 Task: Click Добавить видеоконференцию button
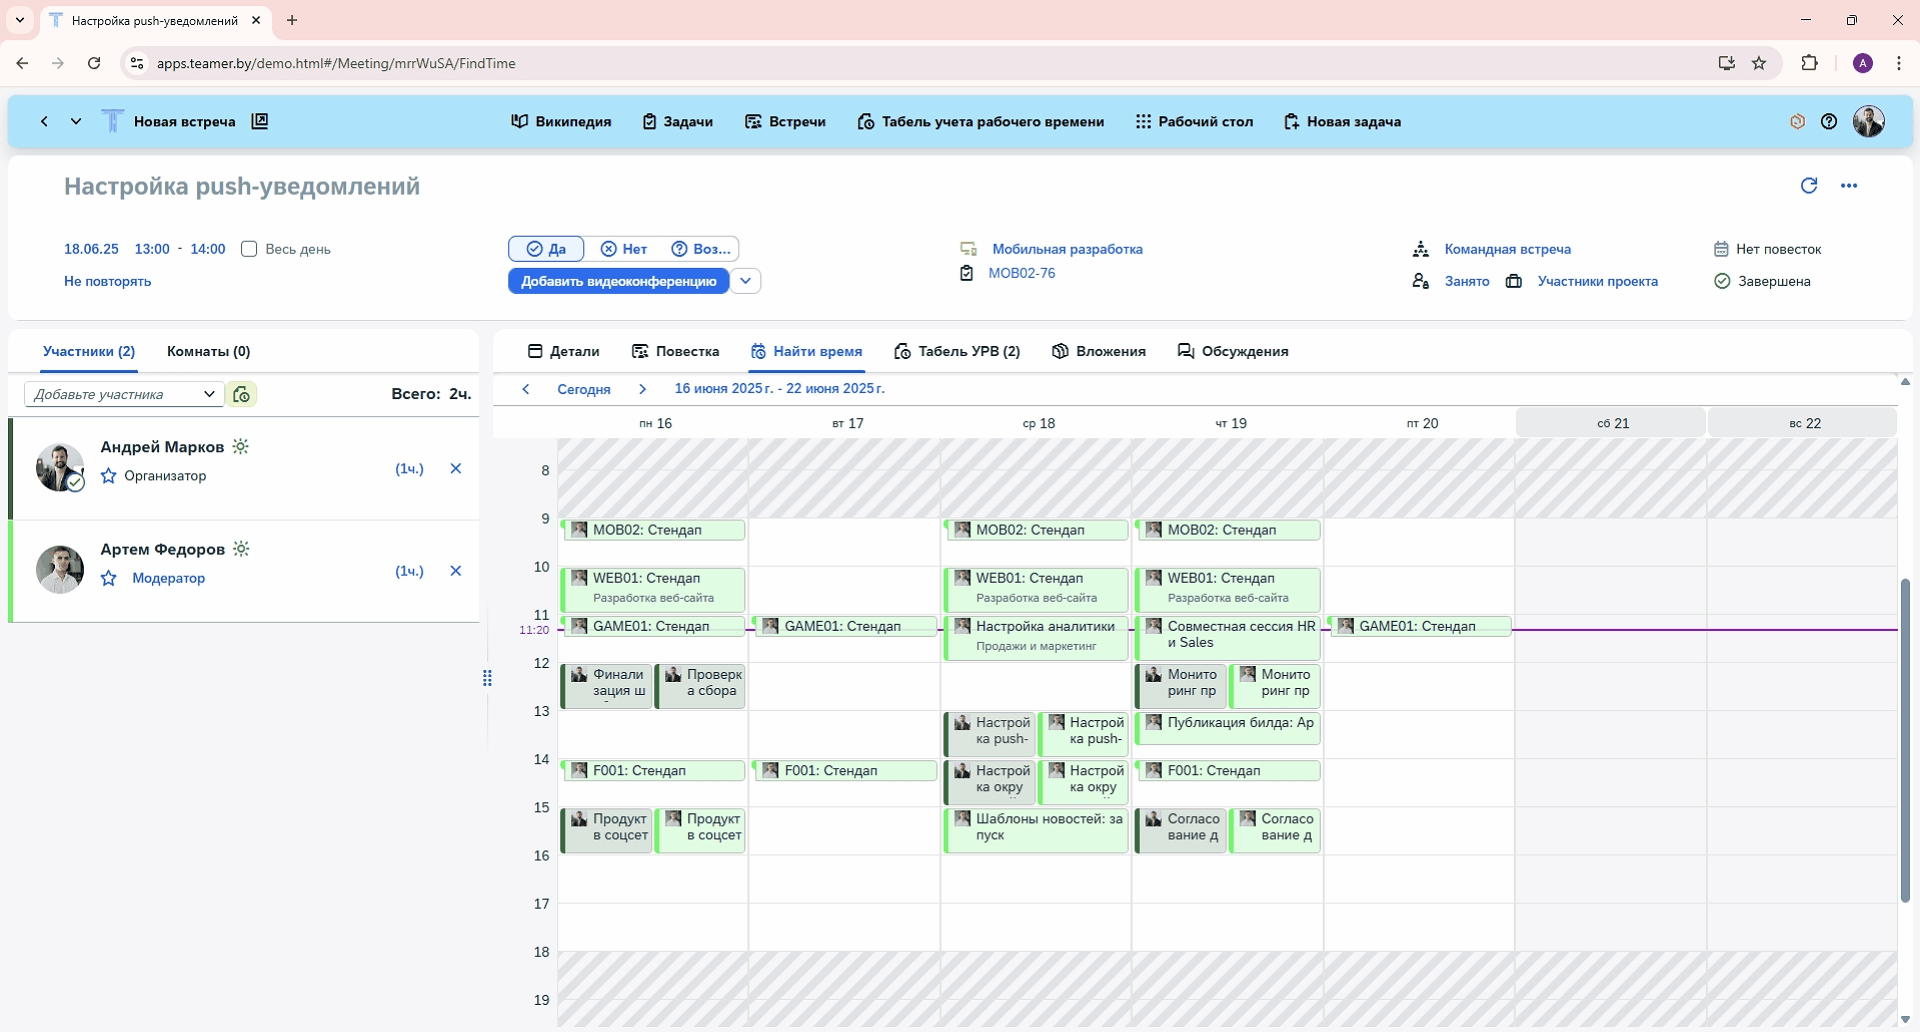click(x=618, y=281)
